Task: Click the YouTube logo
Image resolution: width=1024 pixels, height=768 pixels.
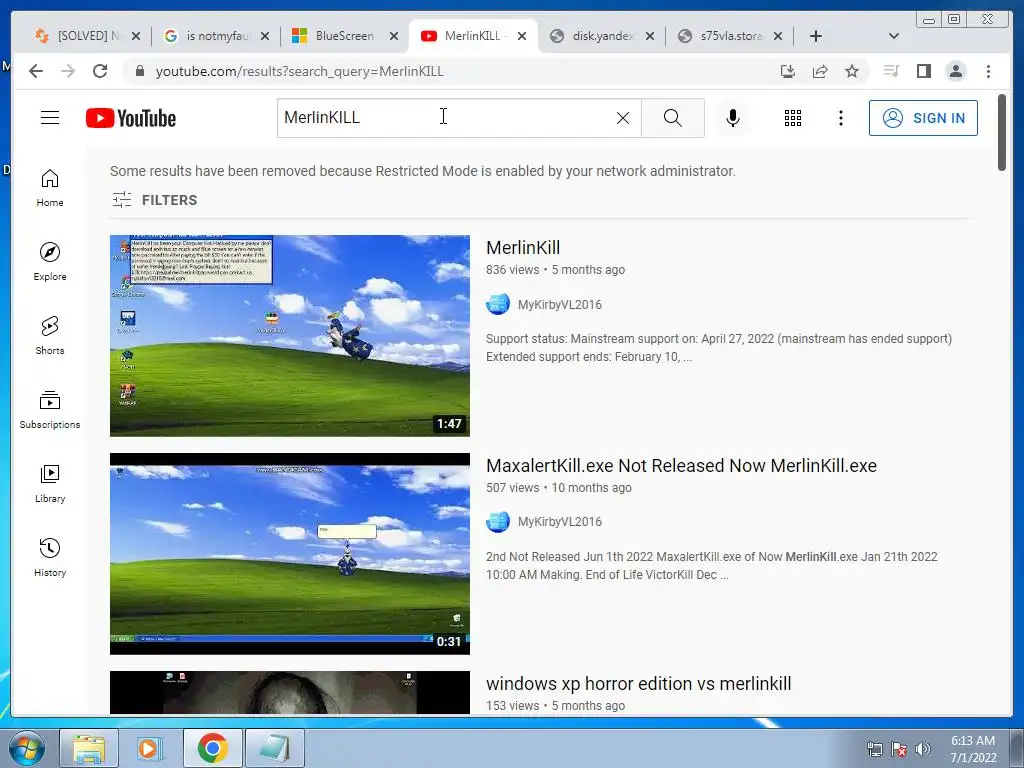Action: tap(131, 118)
